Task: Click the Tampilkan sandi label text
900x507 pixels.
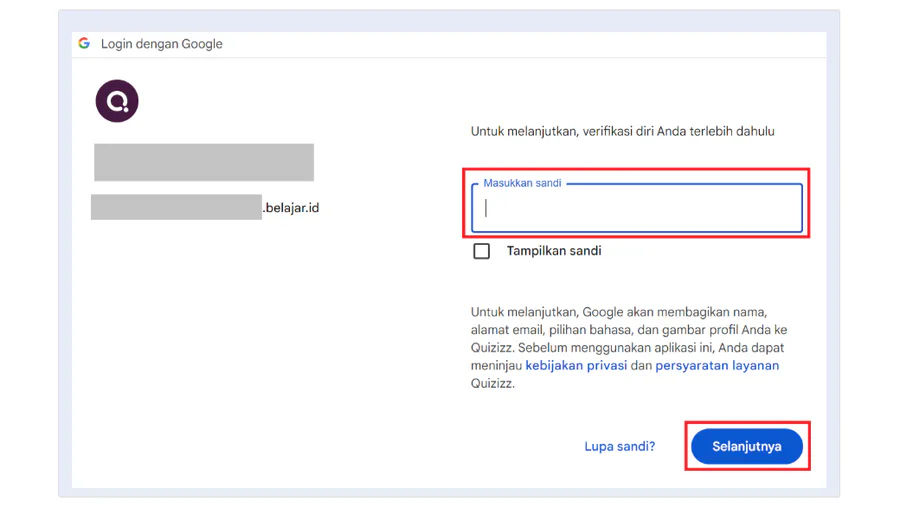Action: (553, 251)
